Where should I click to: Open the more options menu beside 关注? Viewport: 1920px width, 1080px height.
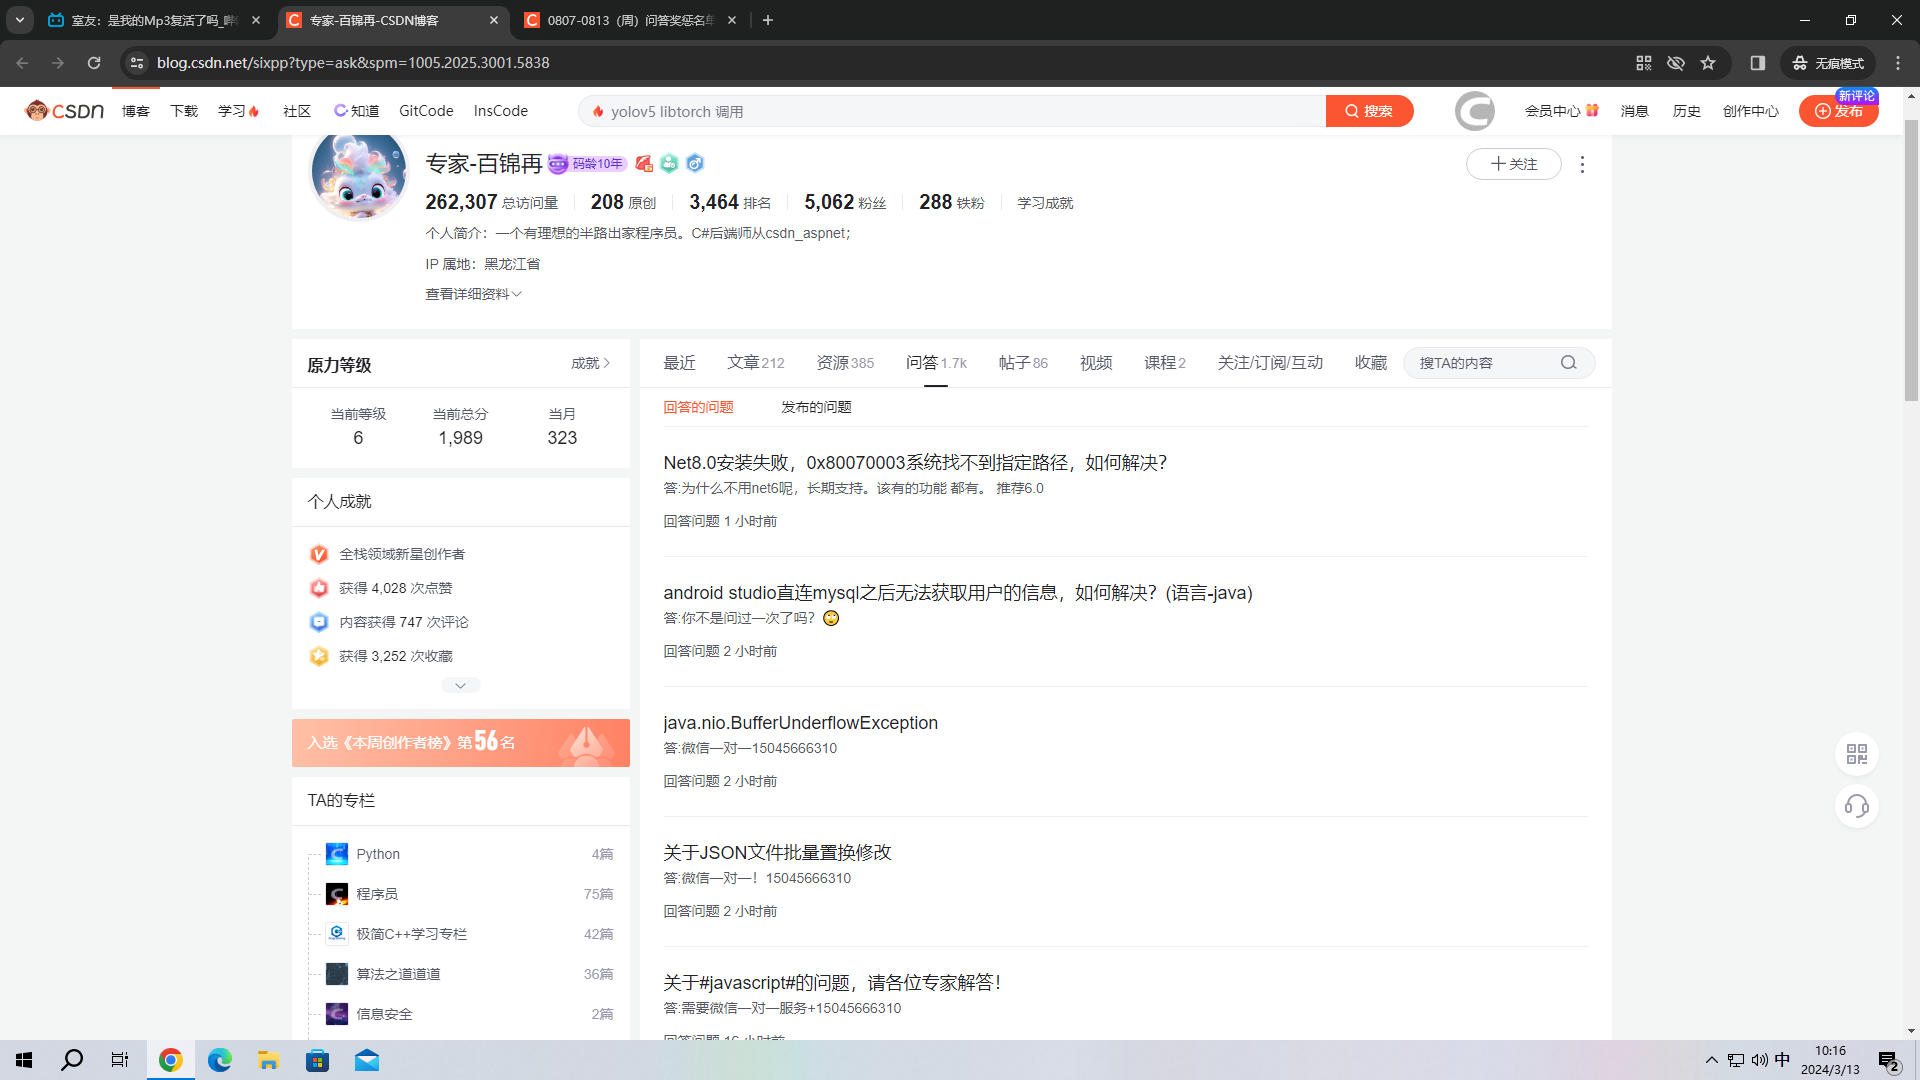(1582, 164)
